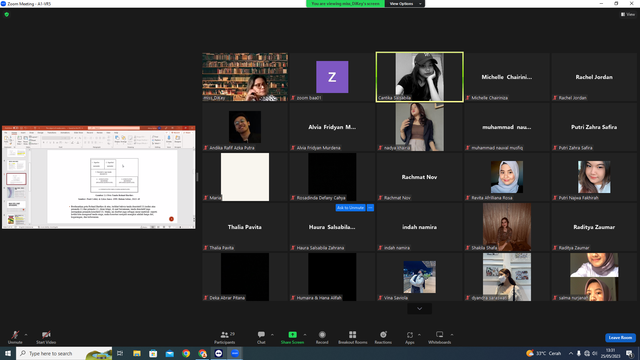Switch to active Zoom meeting in taskbar
Screen dimensions: 640x360
(x=235, y=353)
